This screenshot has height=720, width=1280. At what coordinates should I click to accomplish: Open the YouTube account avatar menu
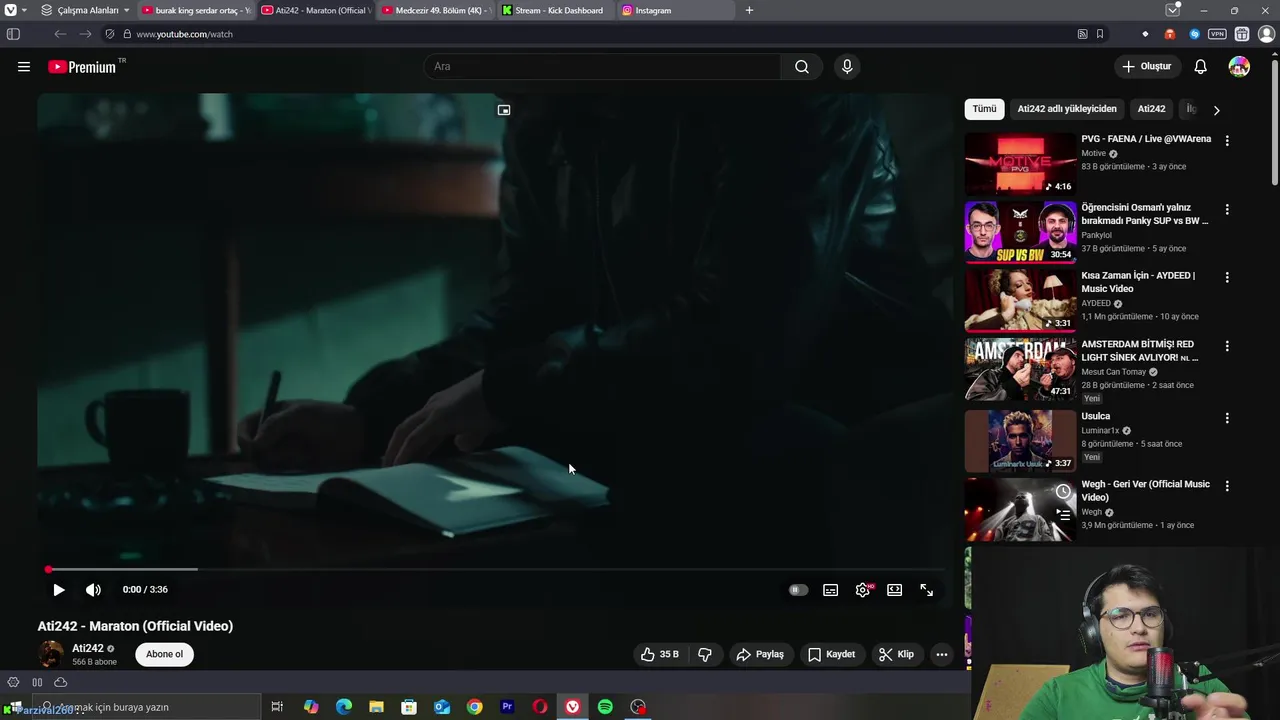click(x=1239, y=67)
